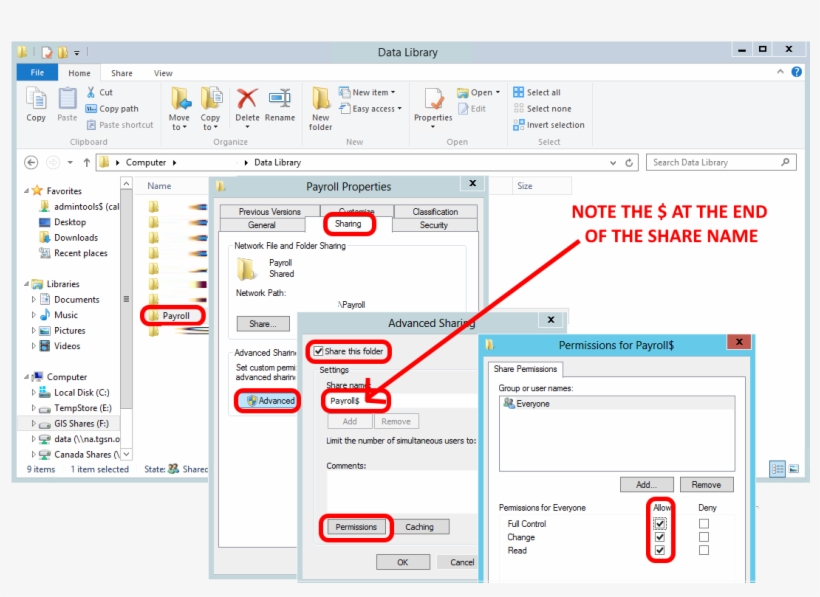Open the Move to tool
The width and height of the screenshot is (820, 597).
click(179, 103)
